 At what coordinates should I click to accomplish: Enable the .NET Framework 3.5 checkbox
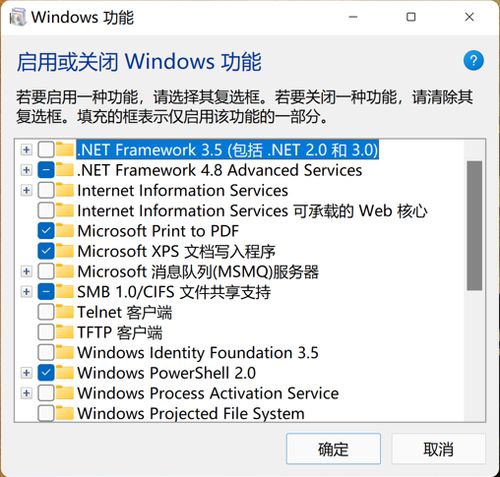(46, 149)
